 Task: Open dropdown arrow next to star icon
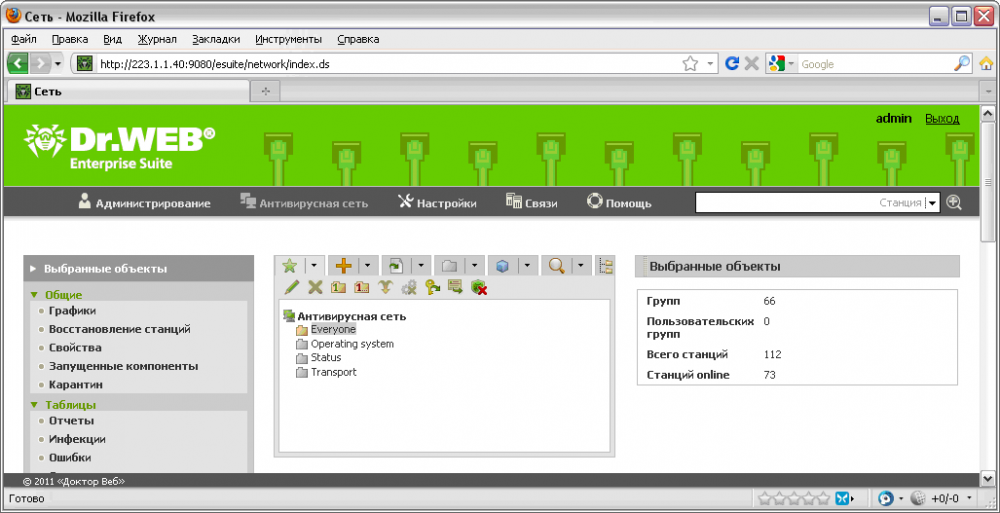tap(314, 266)
